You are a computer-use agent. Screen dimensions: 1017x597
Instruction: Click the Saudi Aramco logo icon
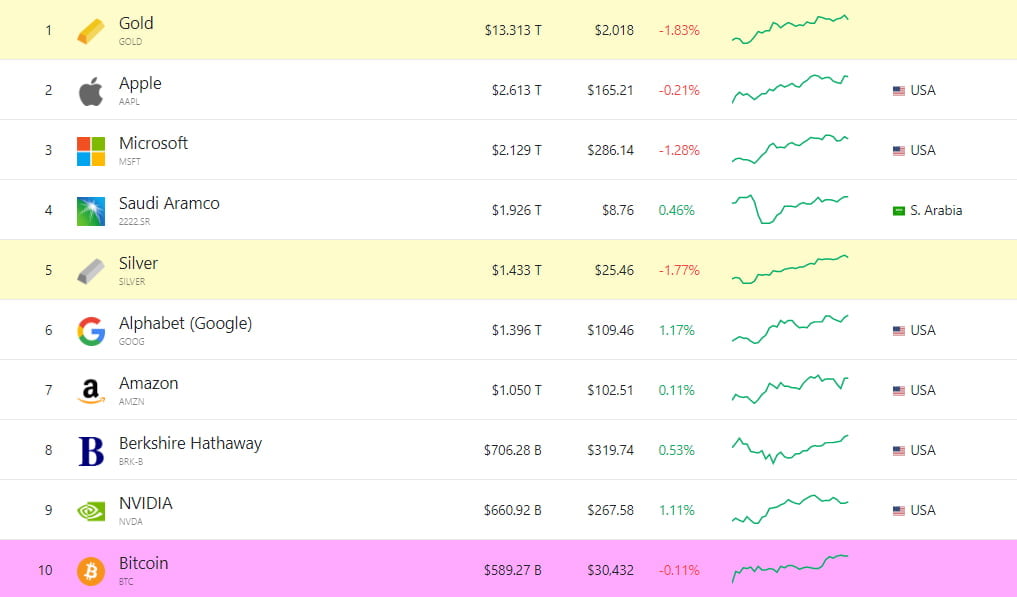pos(91,211)
